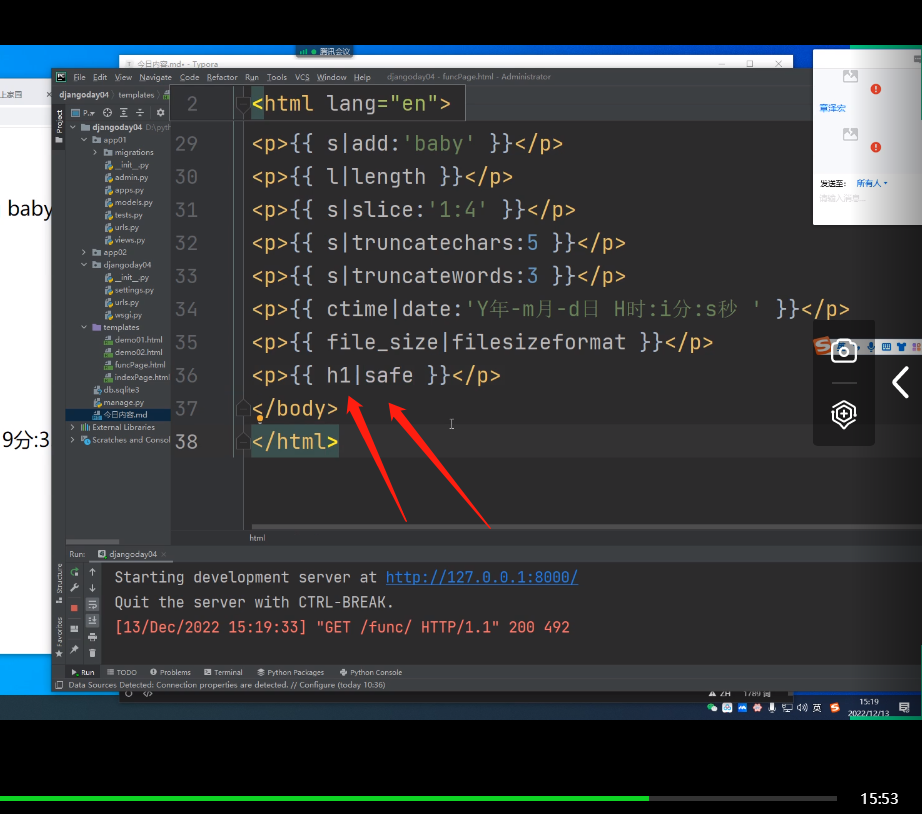Image resolution: width=922 pixels, height=814 pixels.
Task: Open the File menu
Action: 79,77
